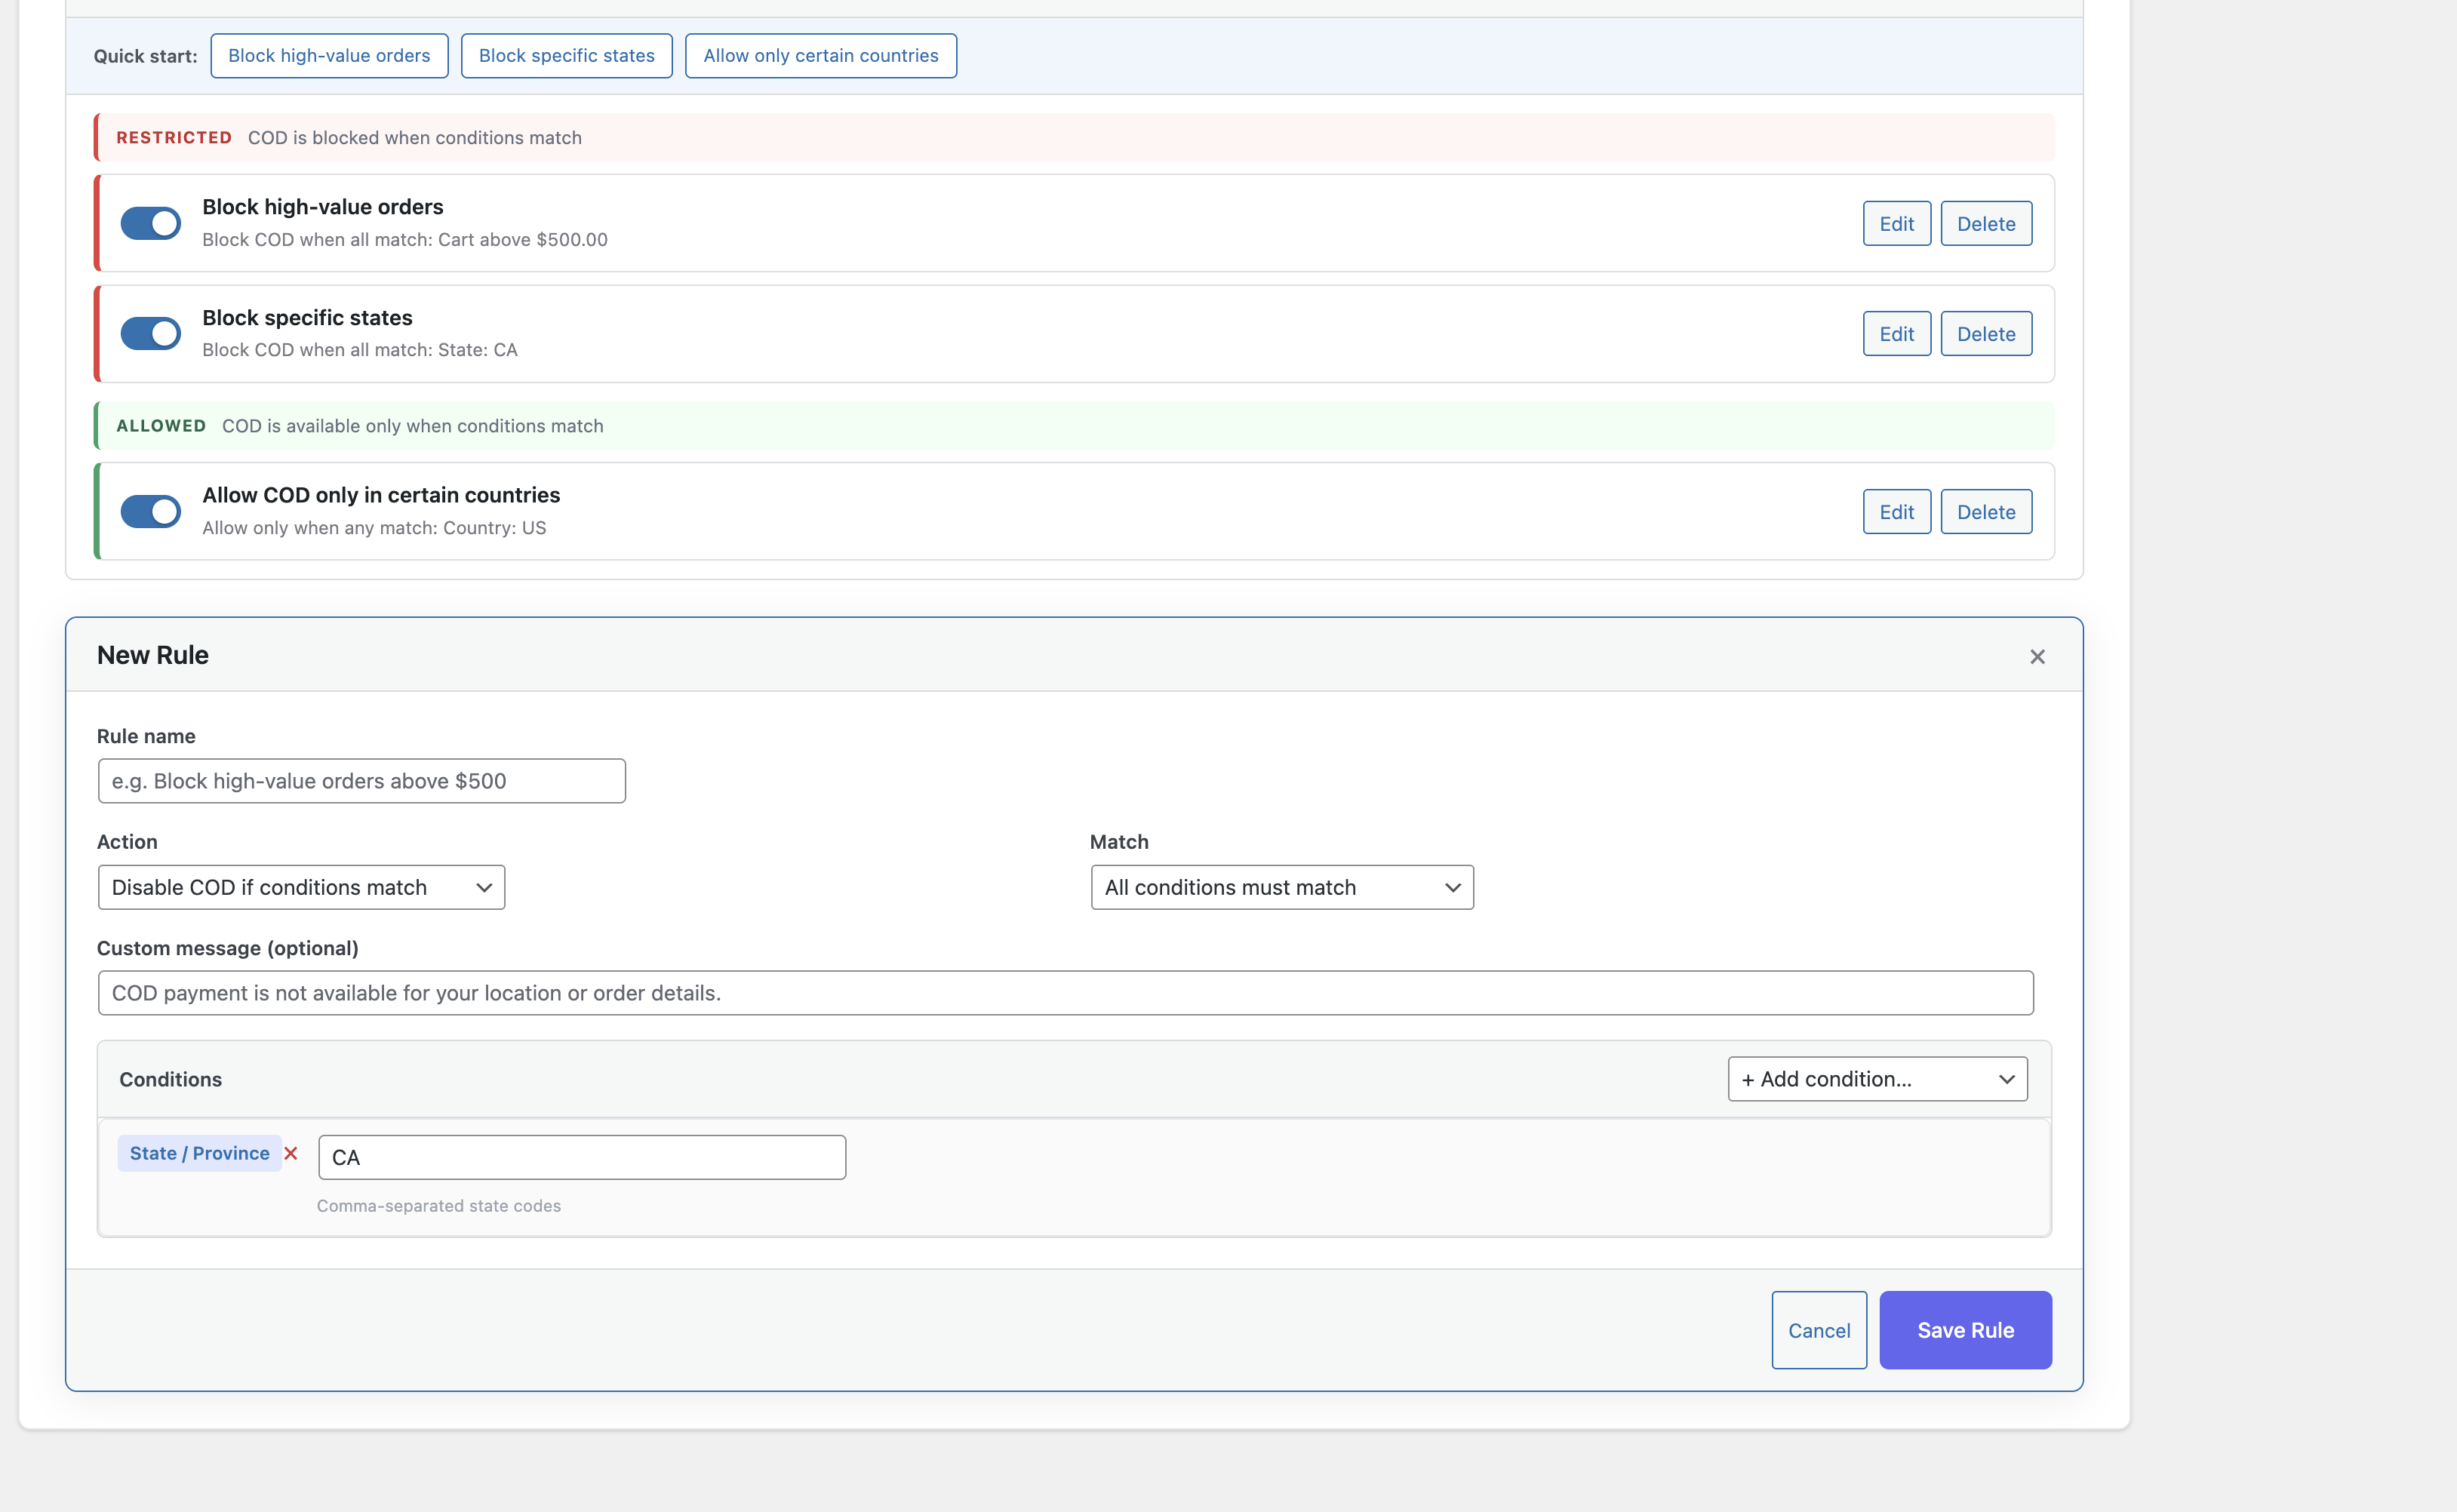Delete the Block high-value orders rule
The image size is (2457, 1512).
1986,223
